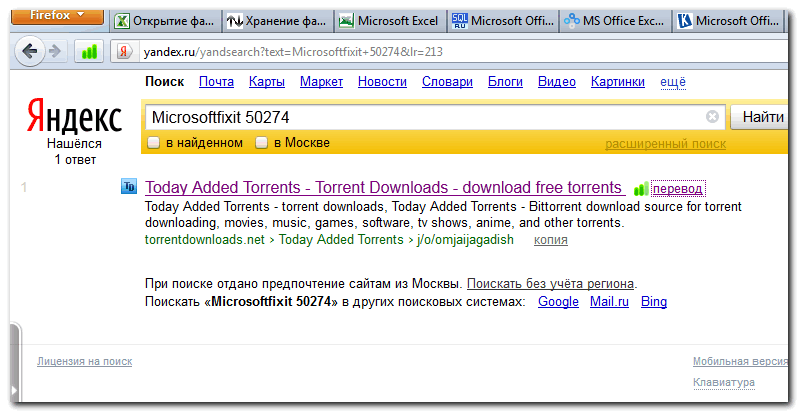Click the Нашёлся 1 ответ text

75,151
